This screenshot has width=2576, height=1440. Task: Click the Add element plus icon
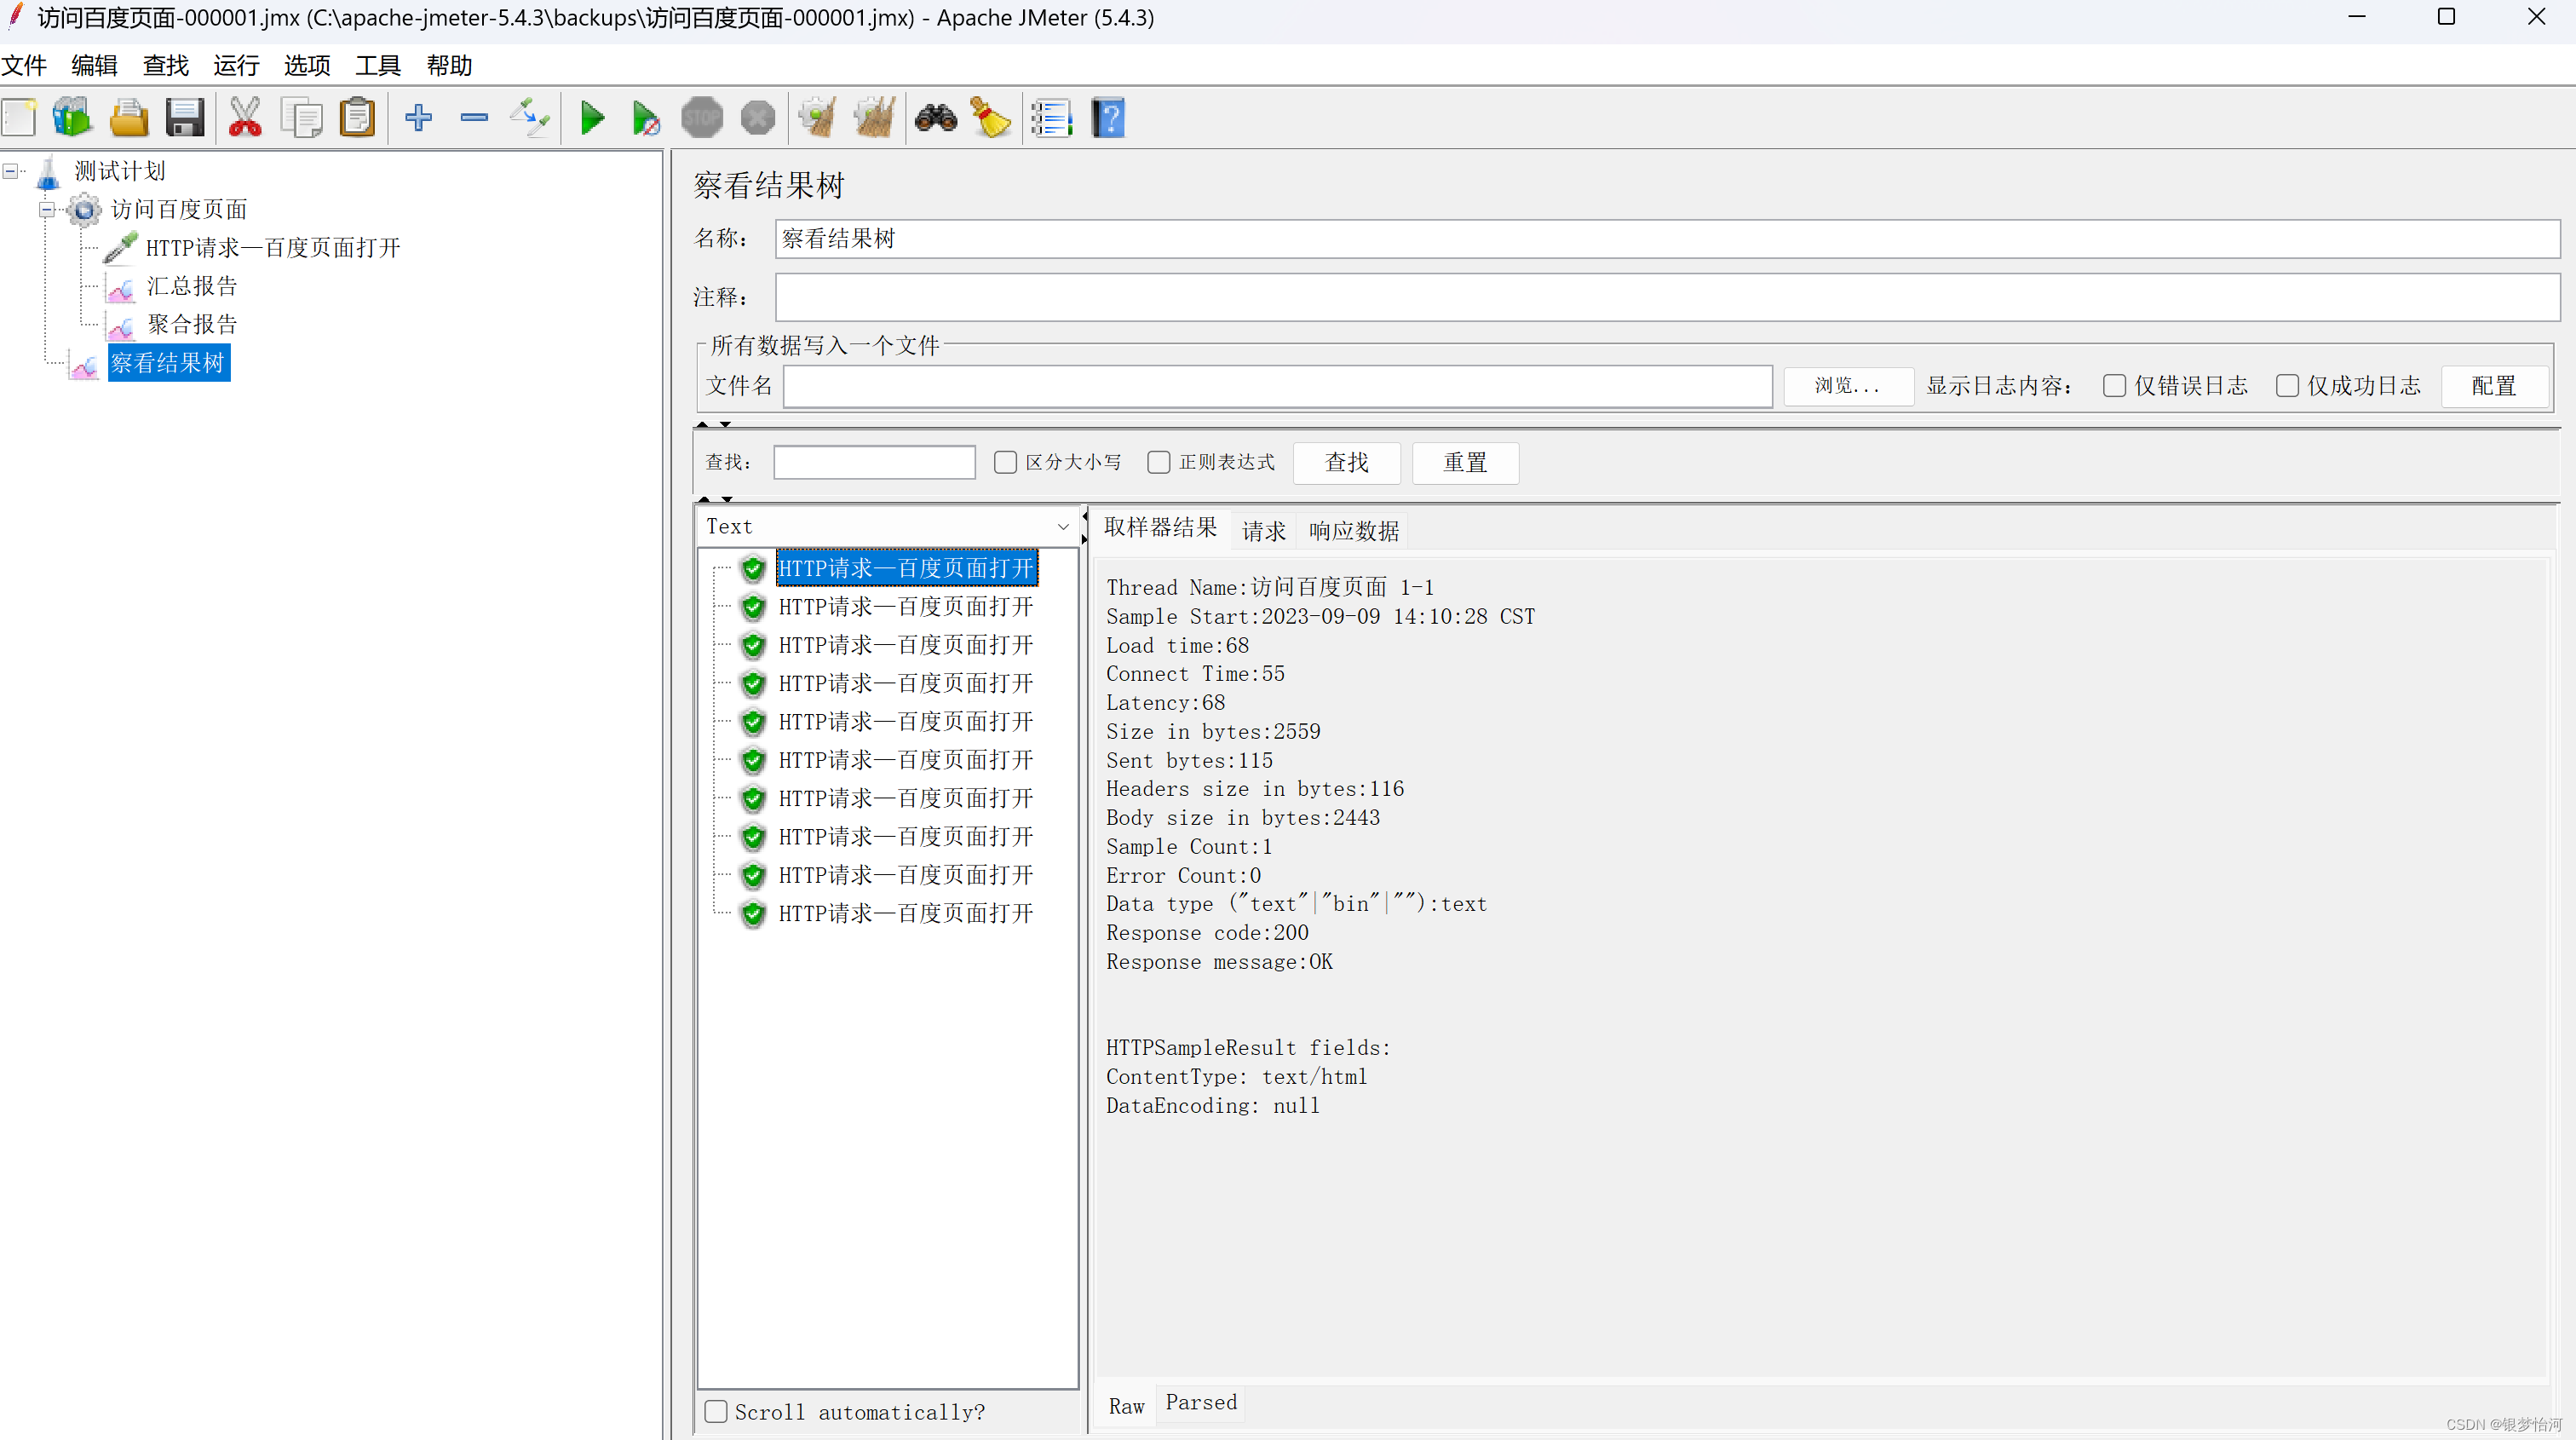[x=418, y=117]
